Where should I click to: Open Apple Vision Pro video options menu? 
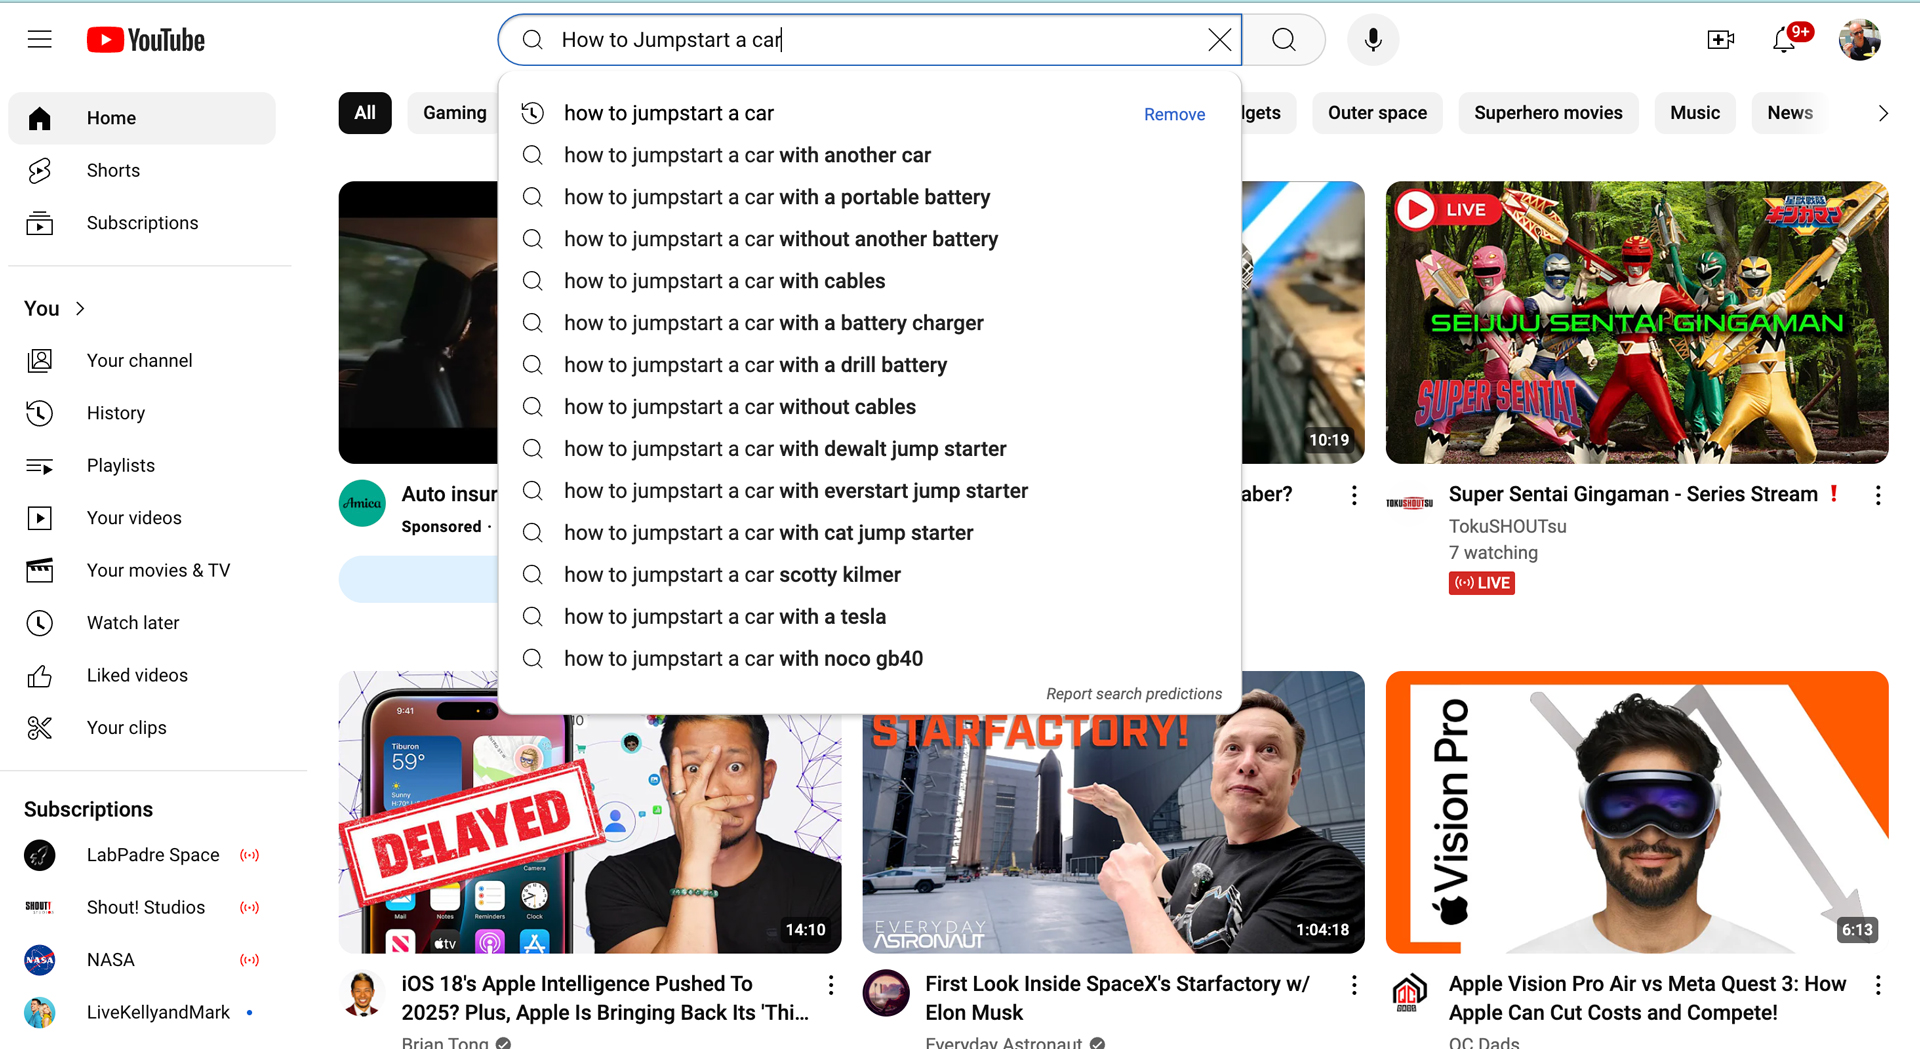coord(1878,985)
